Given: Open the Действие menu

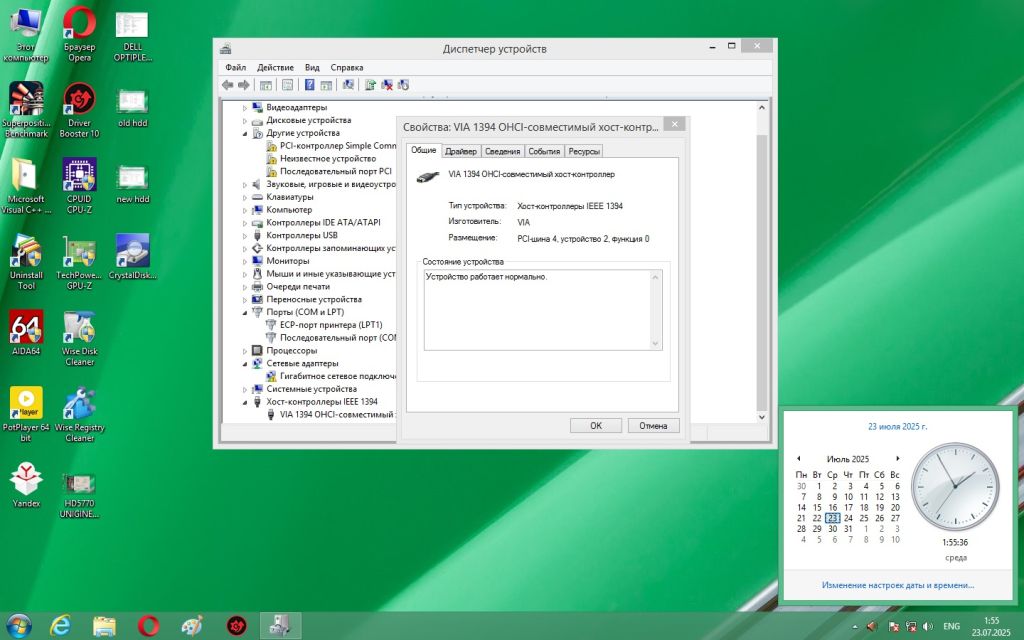Looking at the screenshot, I should point(275,67).
